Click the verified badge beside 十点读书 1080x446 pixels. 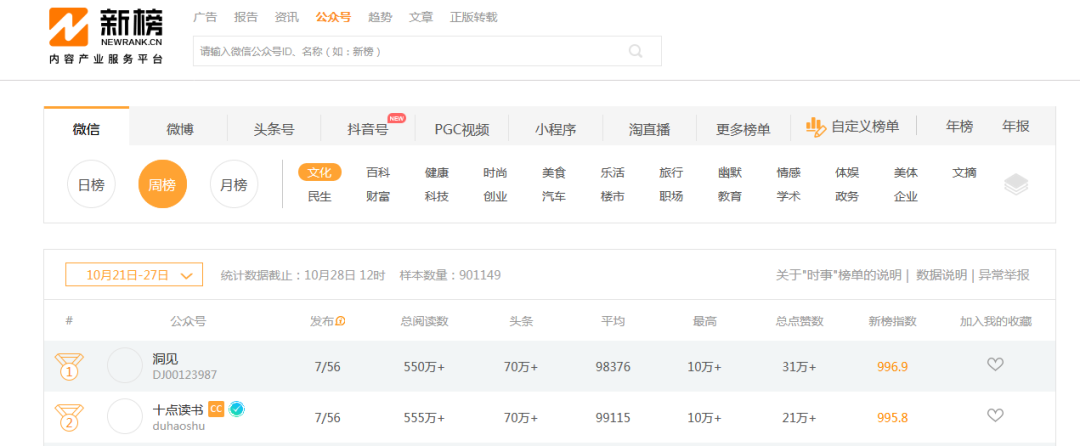[x=237, y=409]
